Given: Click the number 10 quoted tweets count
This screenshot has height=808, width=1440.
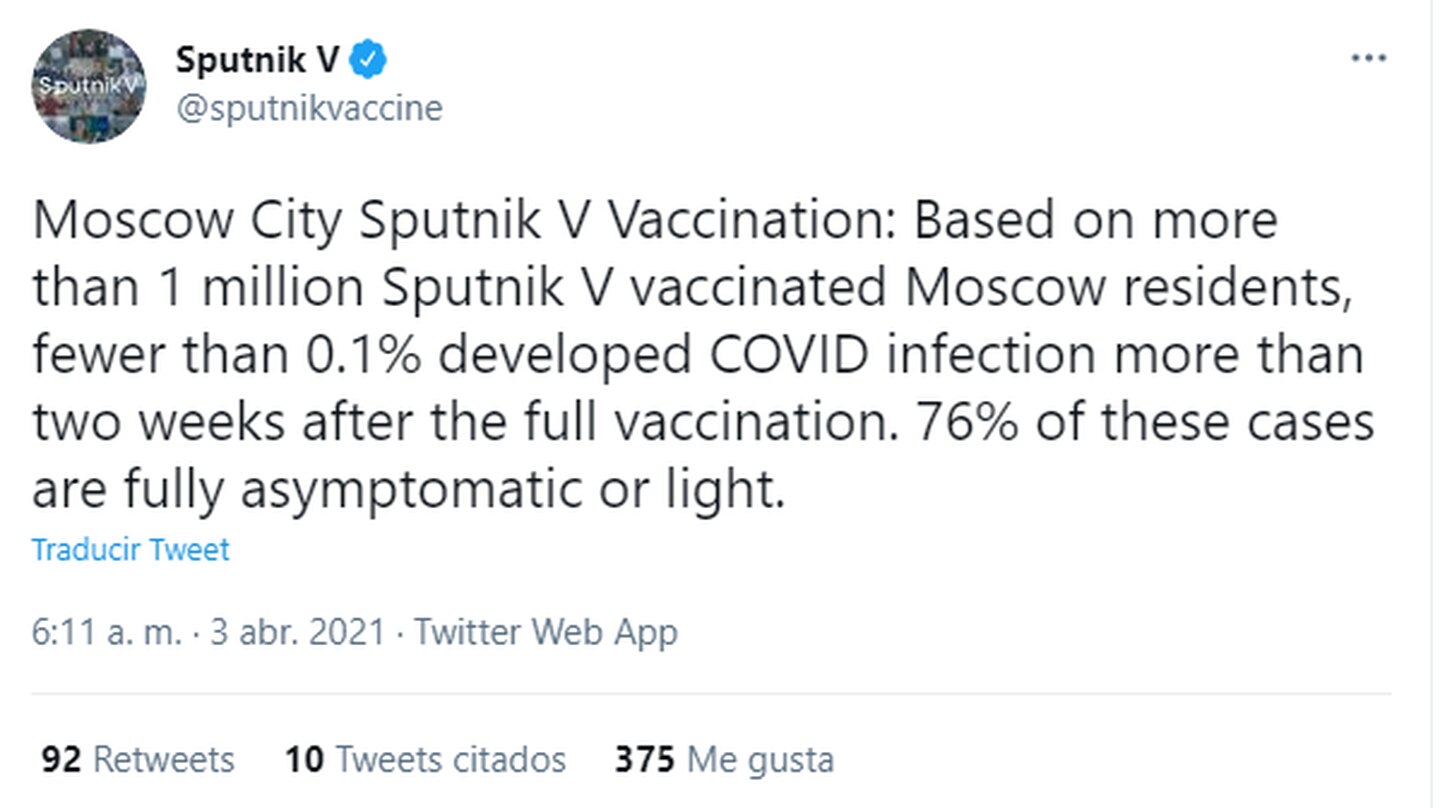Looking at the screenshot, I should tap(304, 759).
